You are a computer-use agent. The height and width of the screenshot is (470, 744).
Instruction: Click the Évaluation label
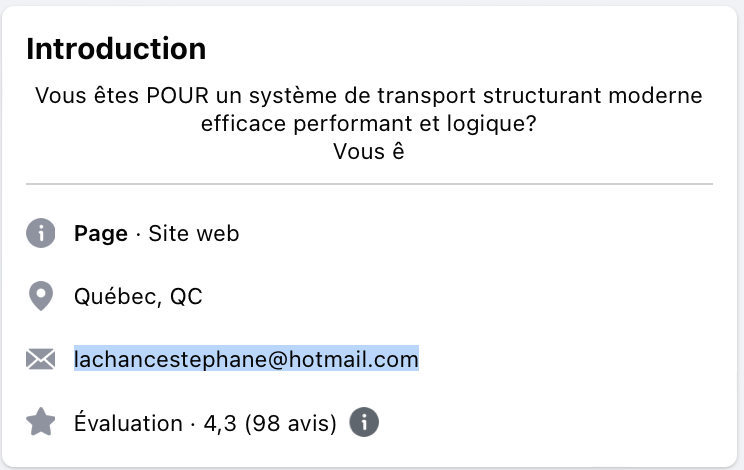[128, 422]
